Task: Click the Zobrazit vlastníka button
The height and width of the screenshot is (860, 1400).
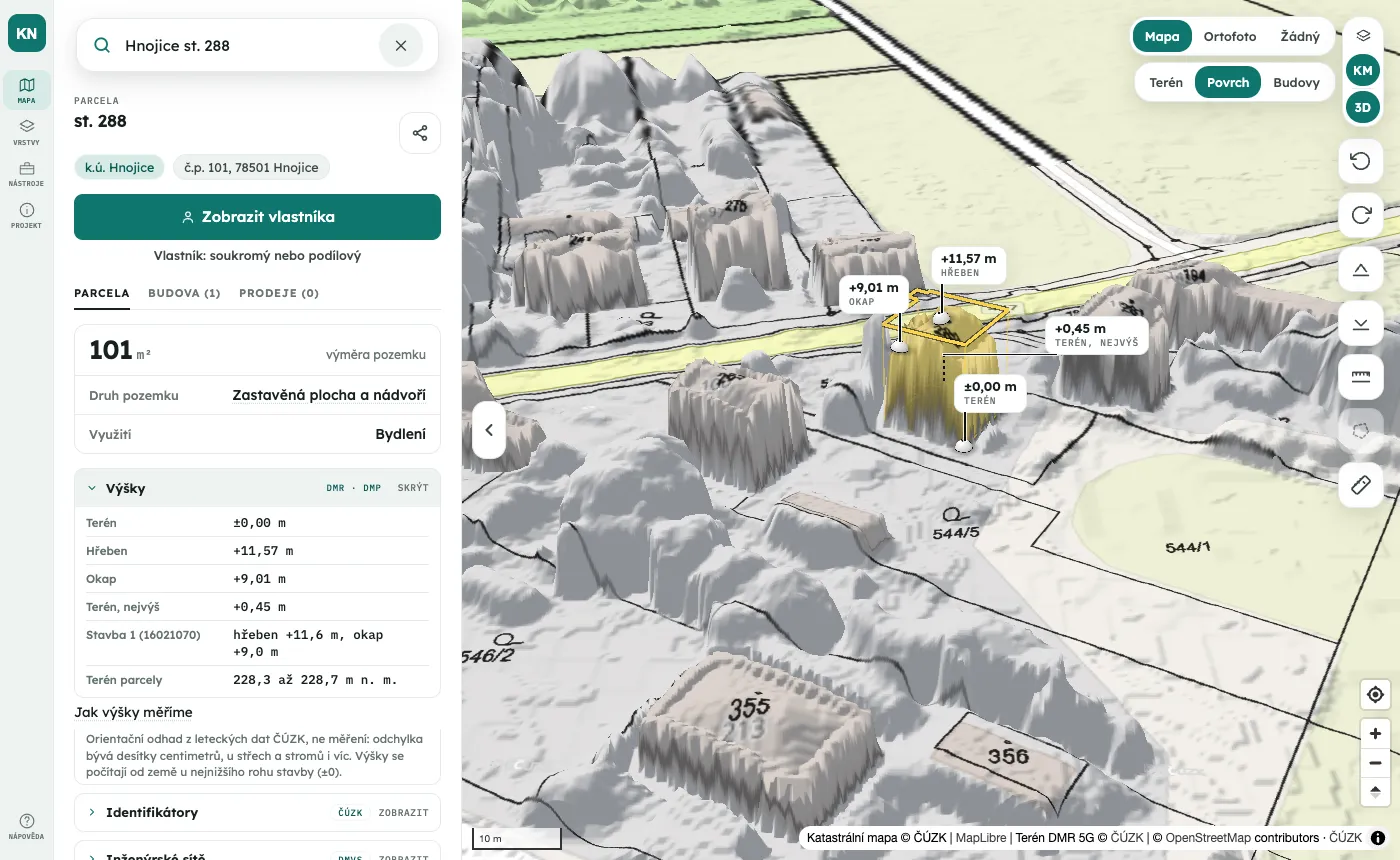Action: coord(257,217)
